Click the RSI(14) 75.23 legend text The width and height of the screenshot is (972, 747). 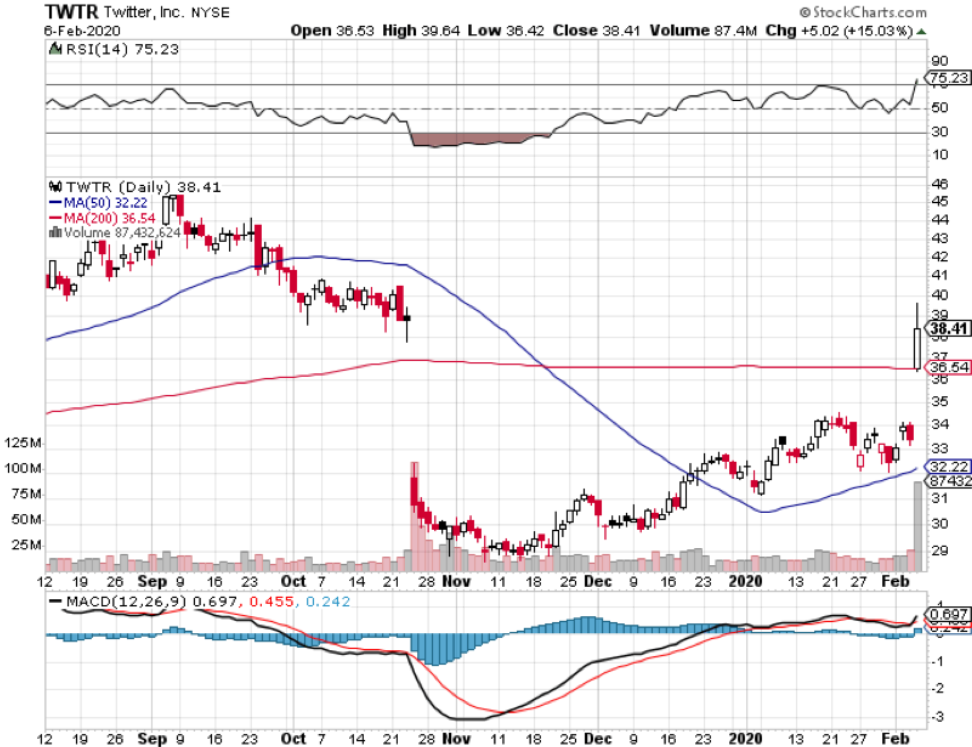pyautogui.click(x=122, y=49)
